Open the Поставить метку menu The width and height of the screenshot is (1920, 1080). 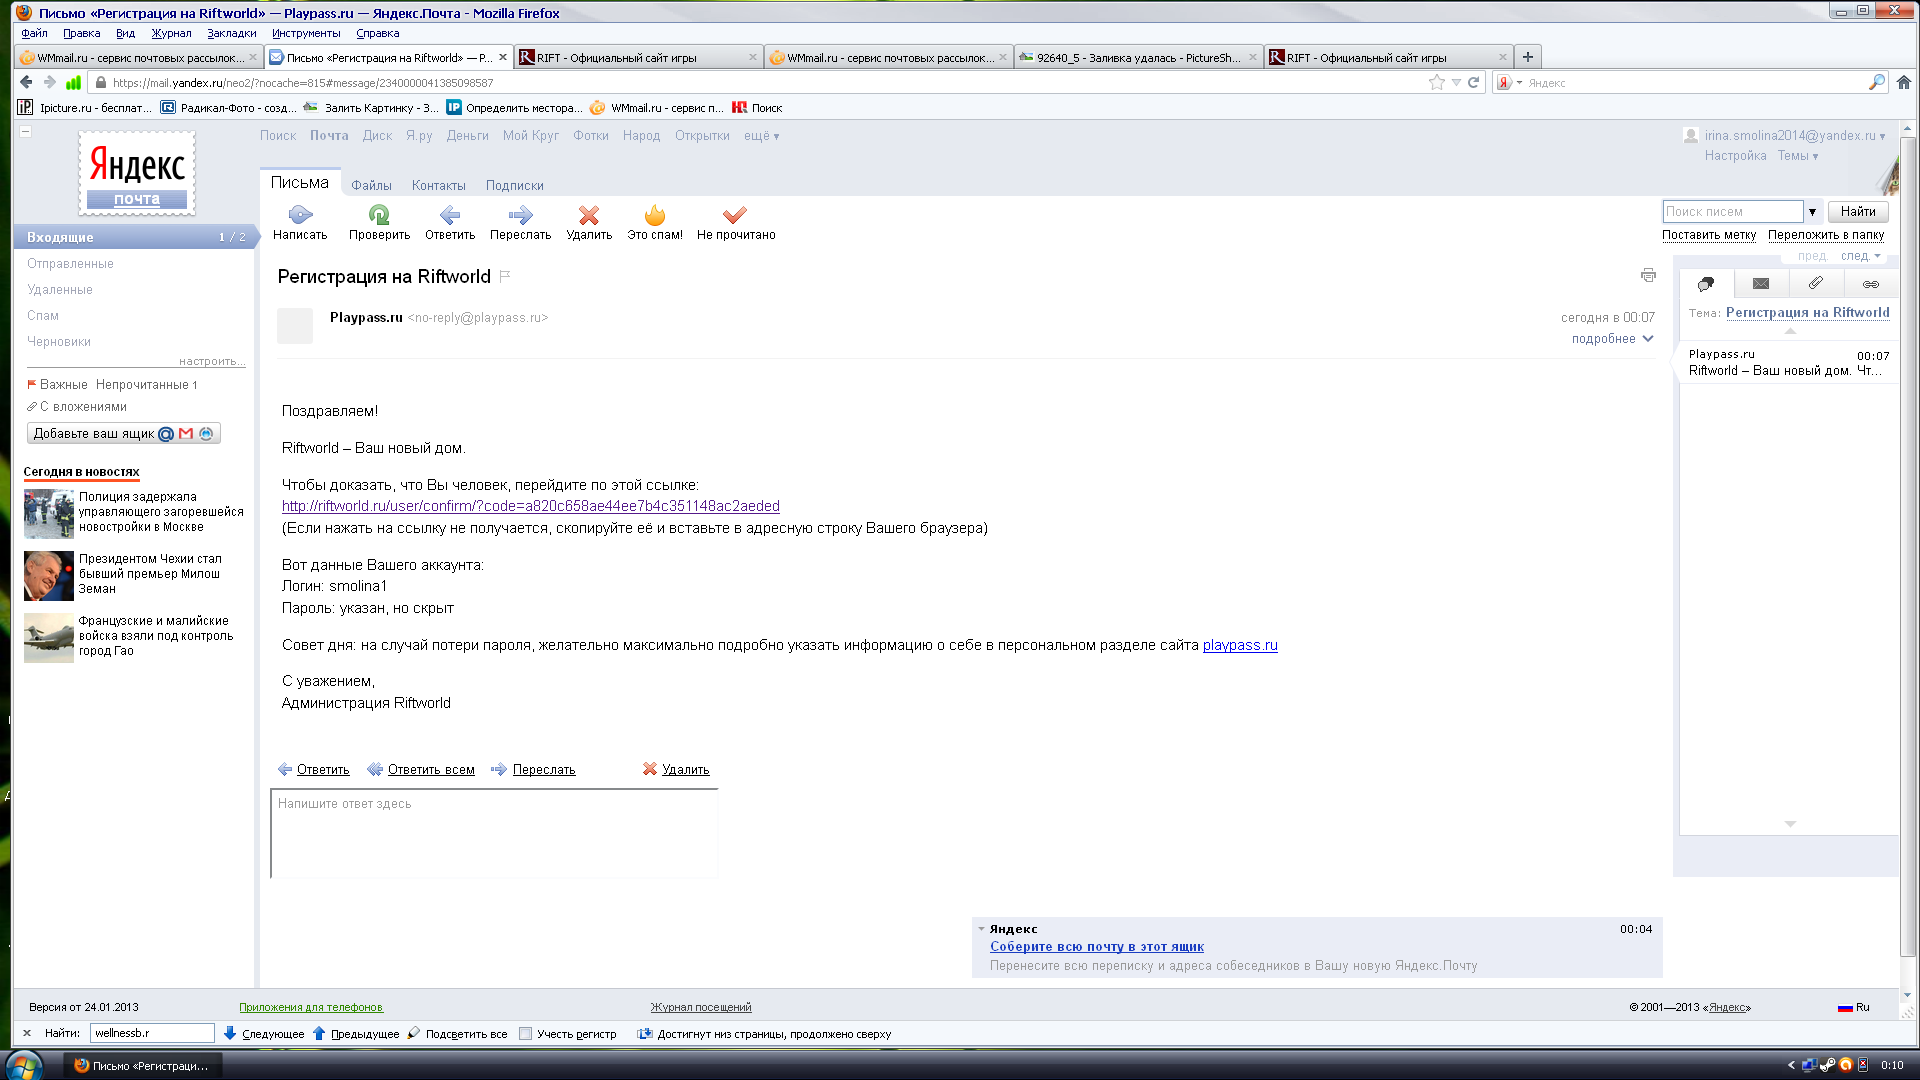pos(1708,235)
